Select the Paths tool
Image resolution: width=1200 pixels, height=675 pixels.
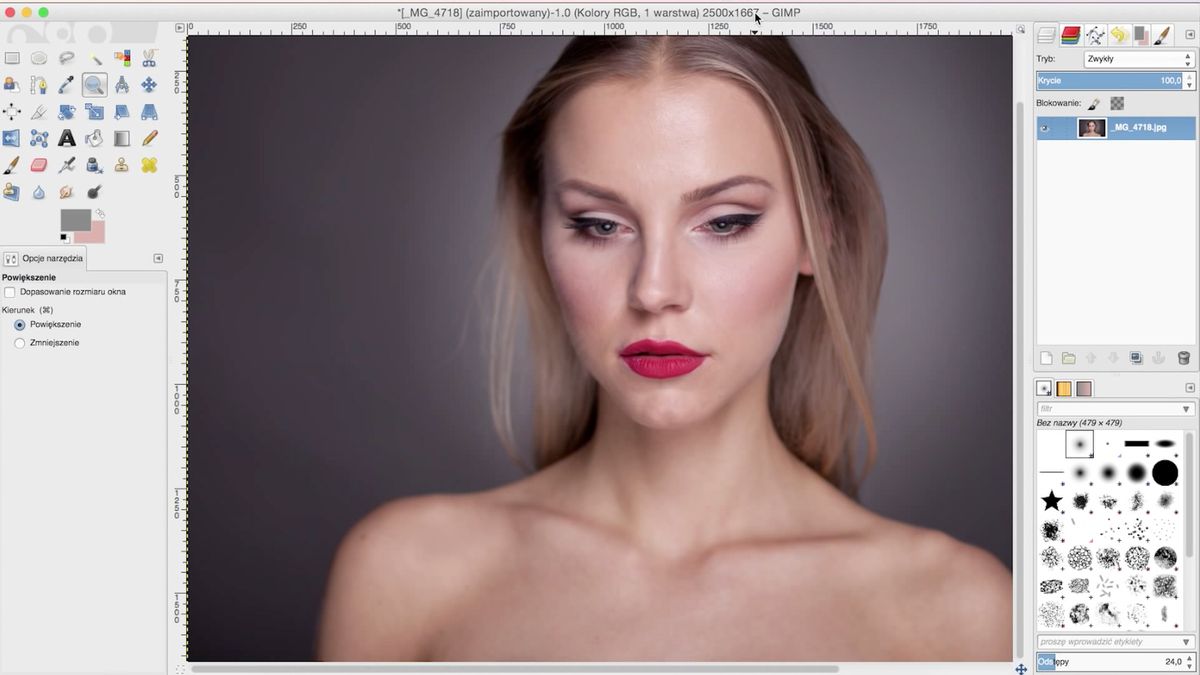(x=39, y=85)
